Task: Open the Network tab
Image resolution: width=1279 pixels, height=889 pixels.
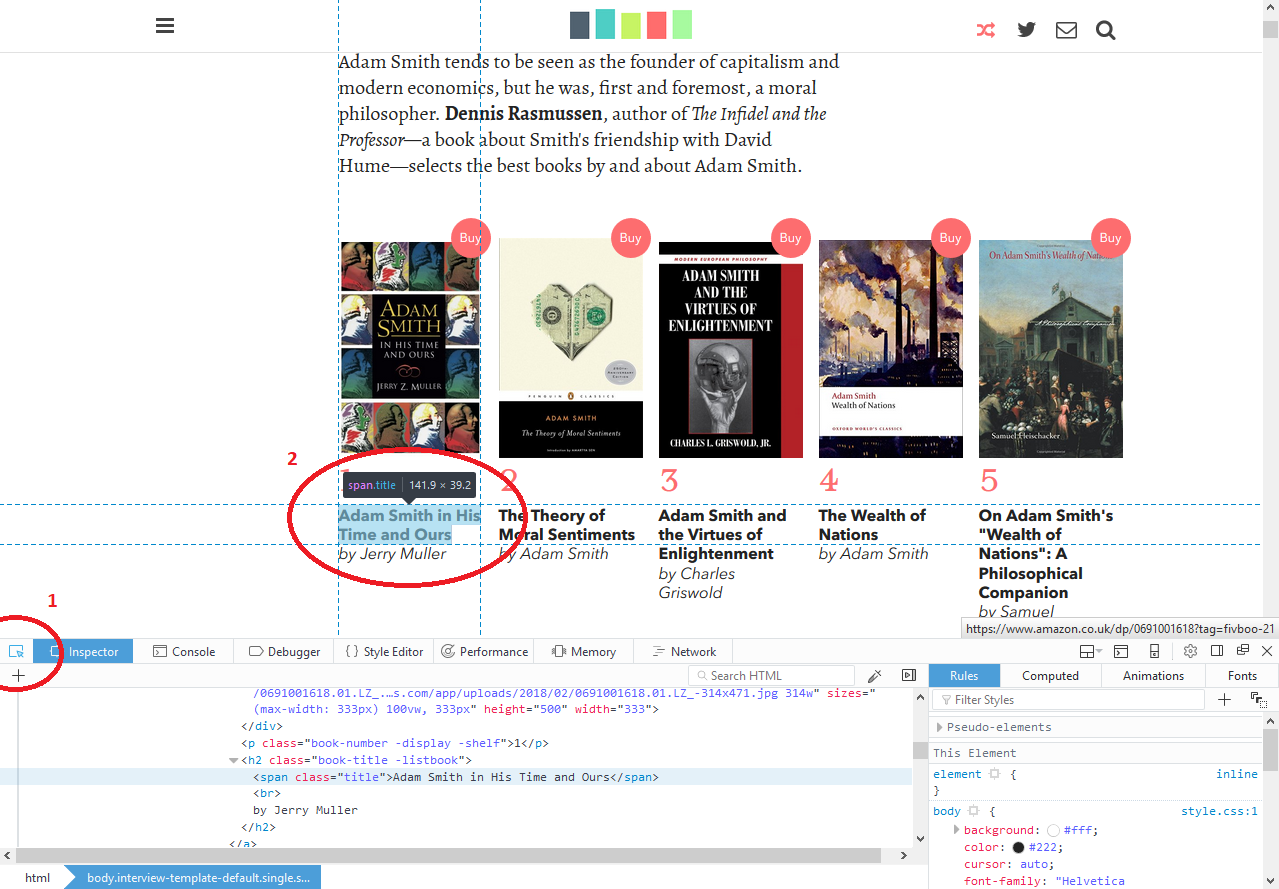Action: click(684, 651)
